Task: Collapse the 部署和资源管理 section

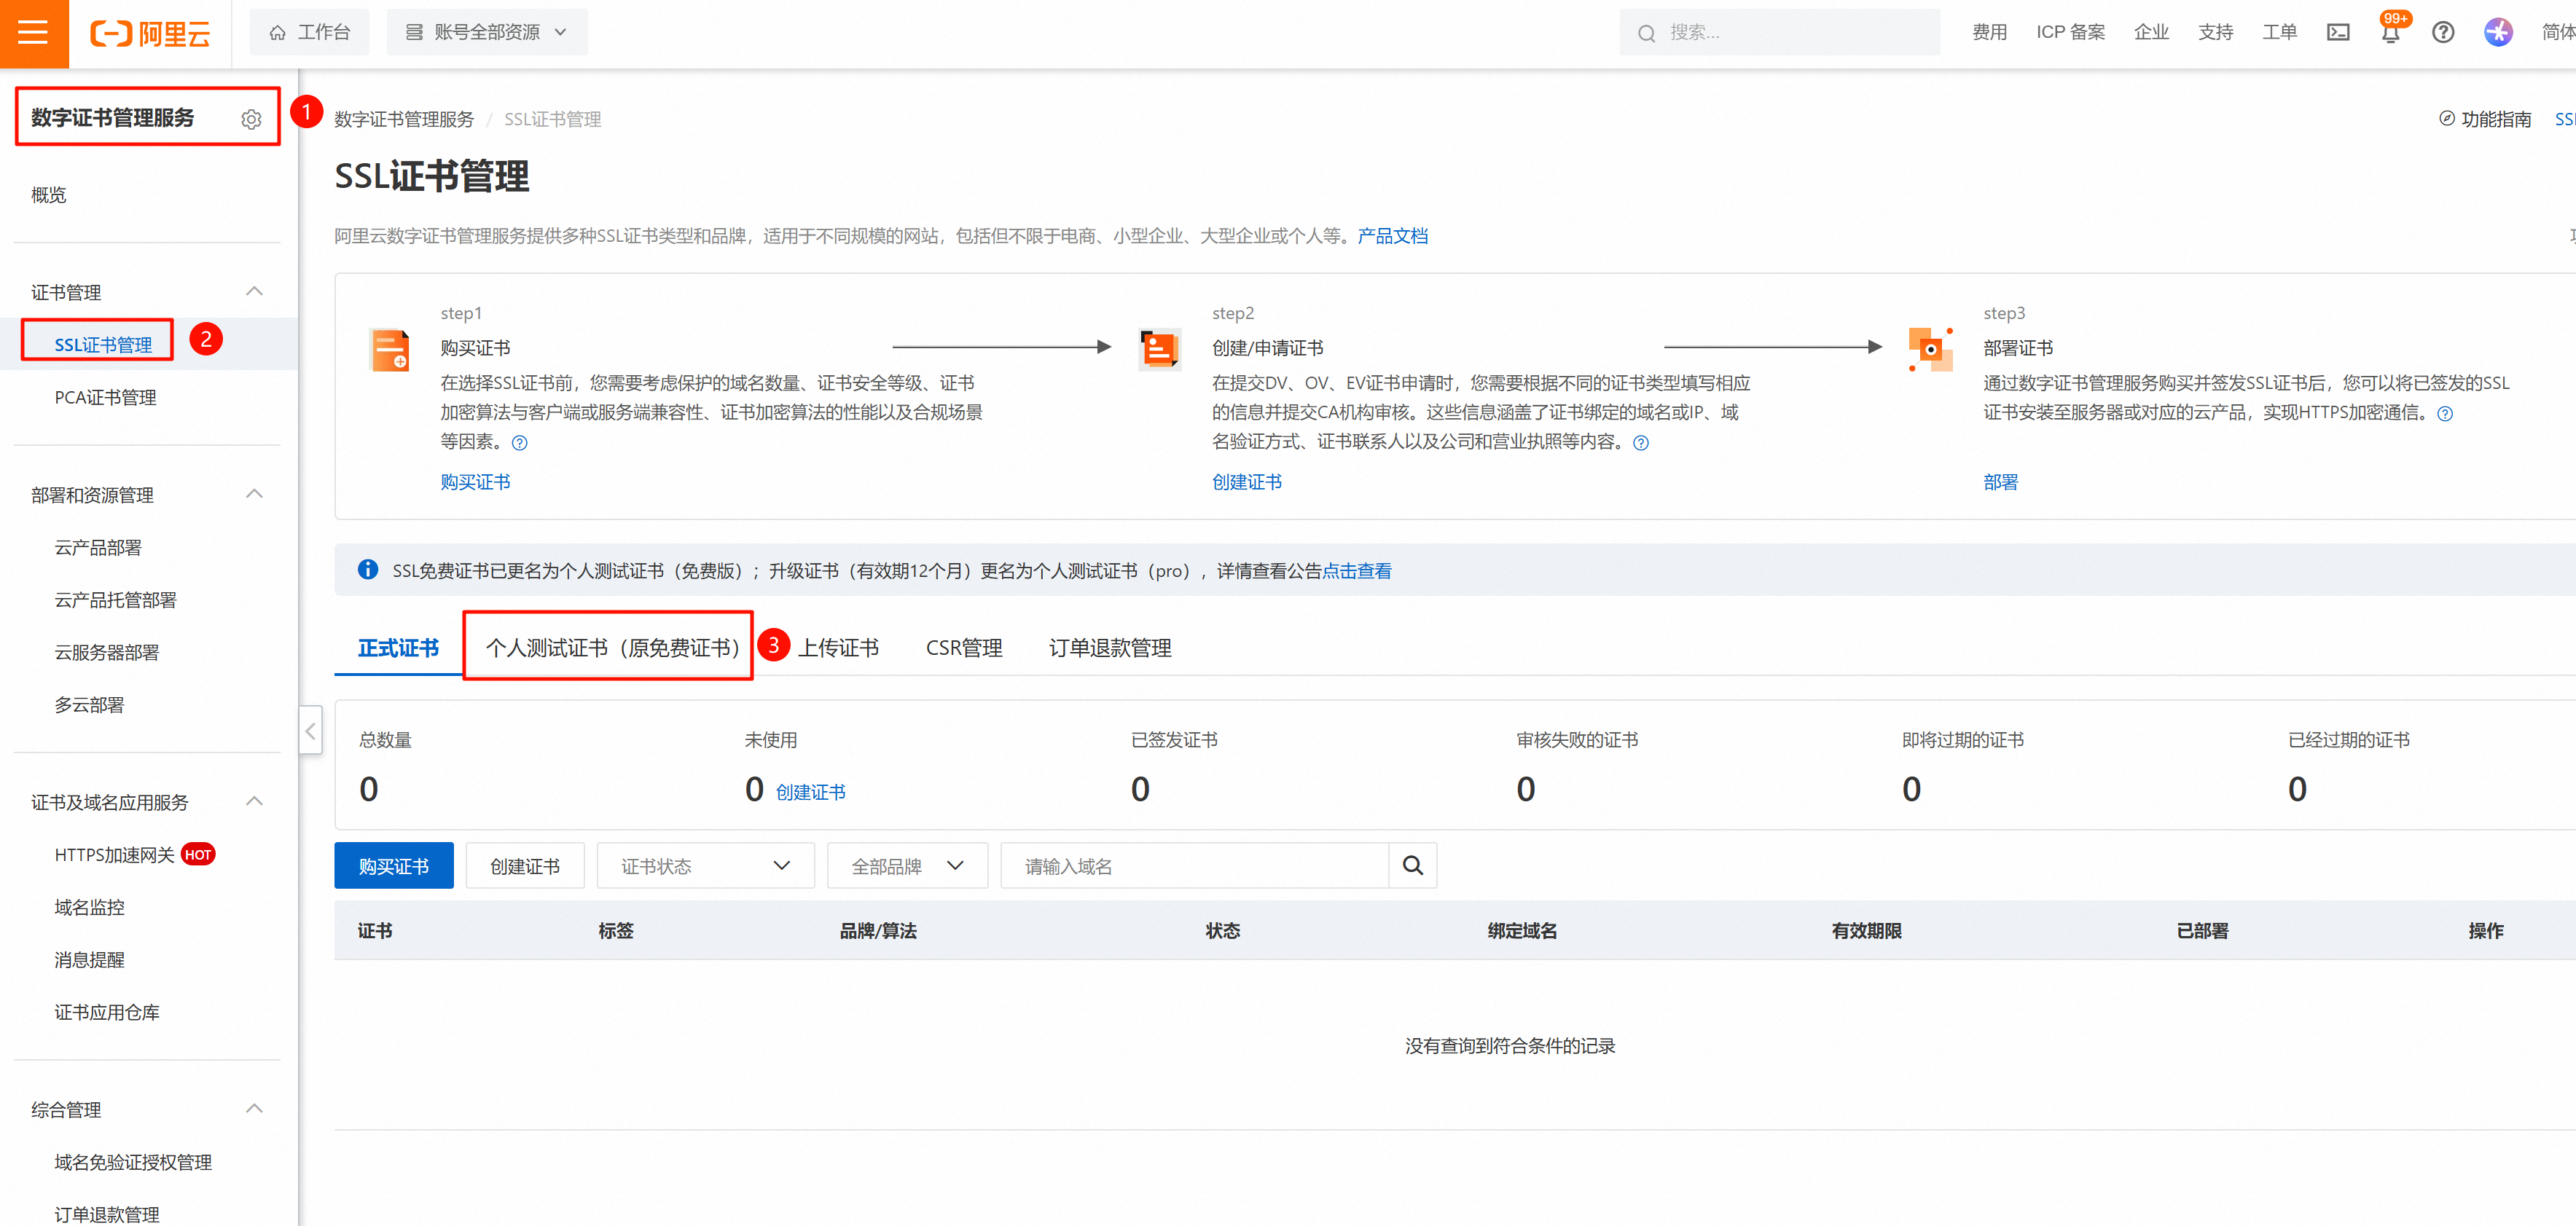Action: [254, 494]
